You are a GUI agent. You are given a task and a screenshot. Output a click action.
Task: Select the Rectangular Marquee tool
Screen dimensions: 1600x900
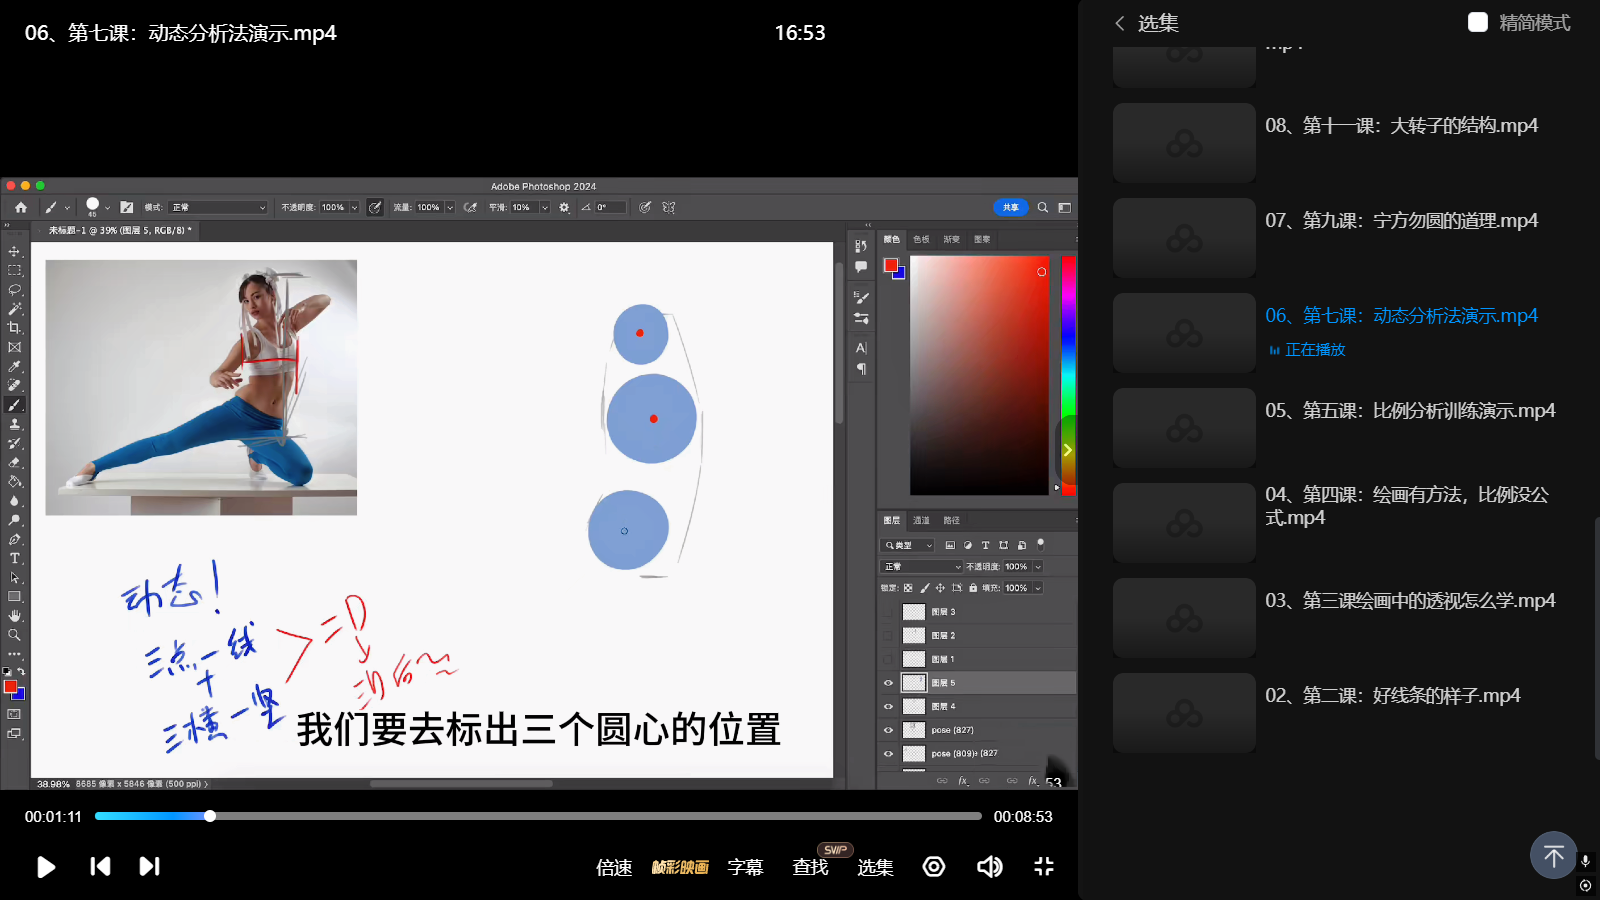(x=14, y=271)
